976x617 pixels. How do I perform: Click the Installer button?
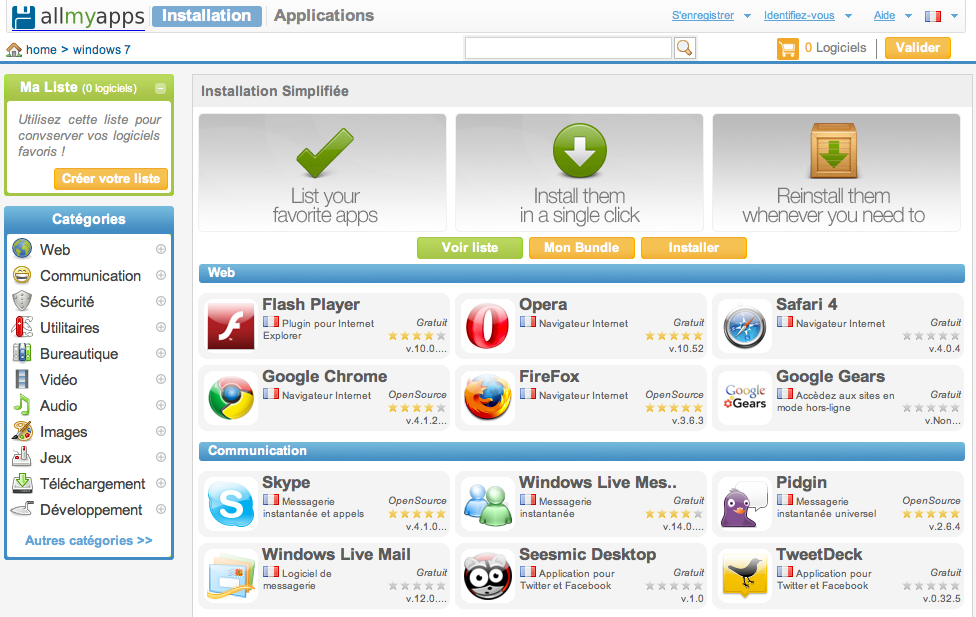click(693, 248)
